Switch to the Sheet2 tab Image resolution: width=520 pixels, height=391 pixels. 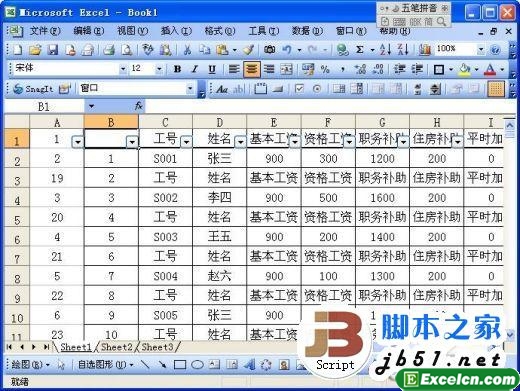[117, 347]
